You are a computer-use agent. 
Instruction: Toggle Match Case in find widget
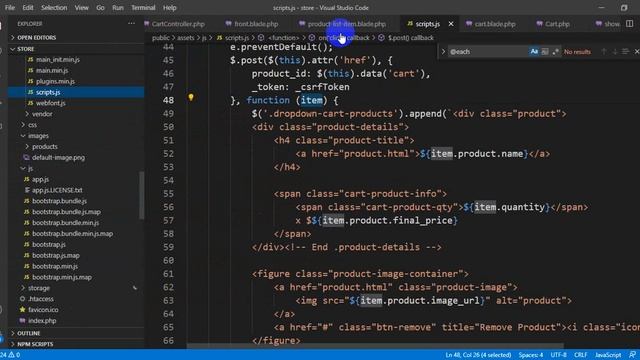(x=534, y=52)
